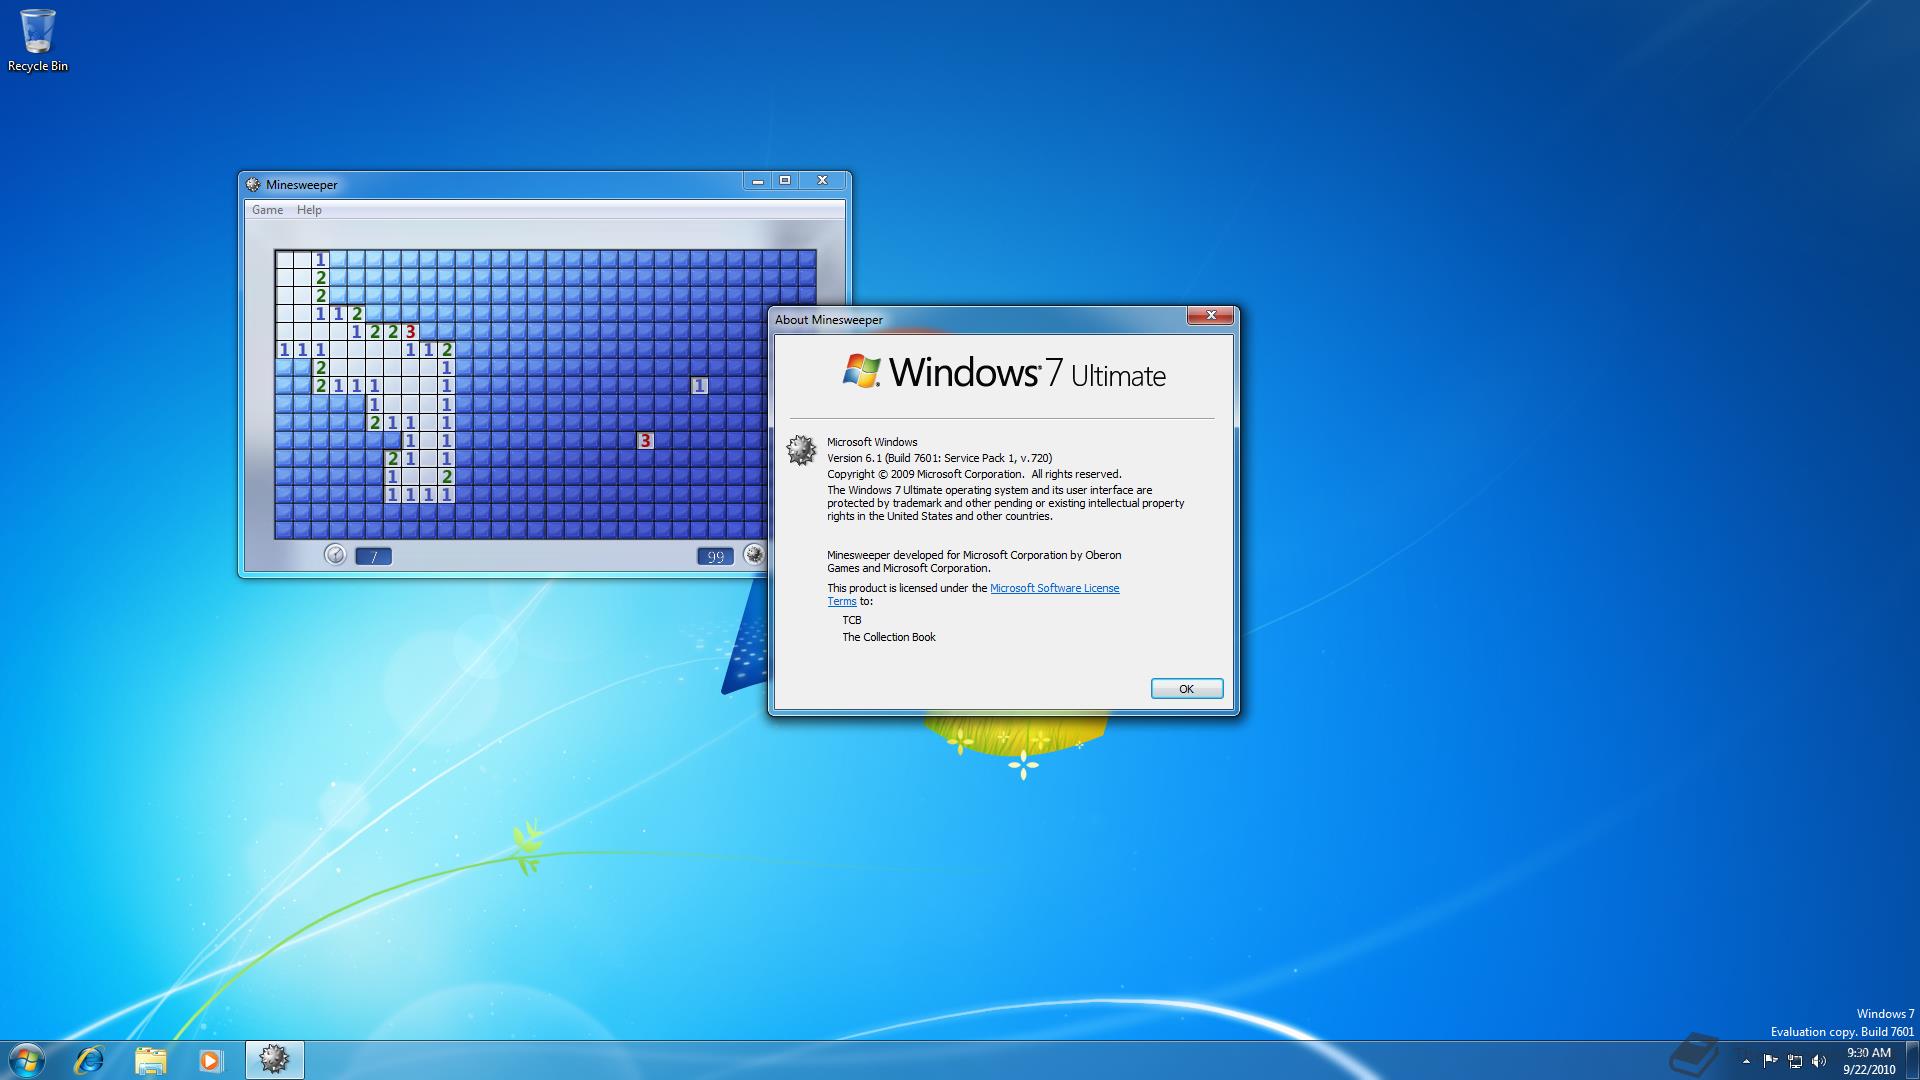
Task: Select the Minesweeper taskbar button
Action: (274, 1060)
